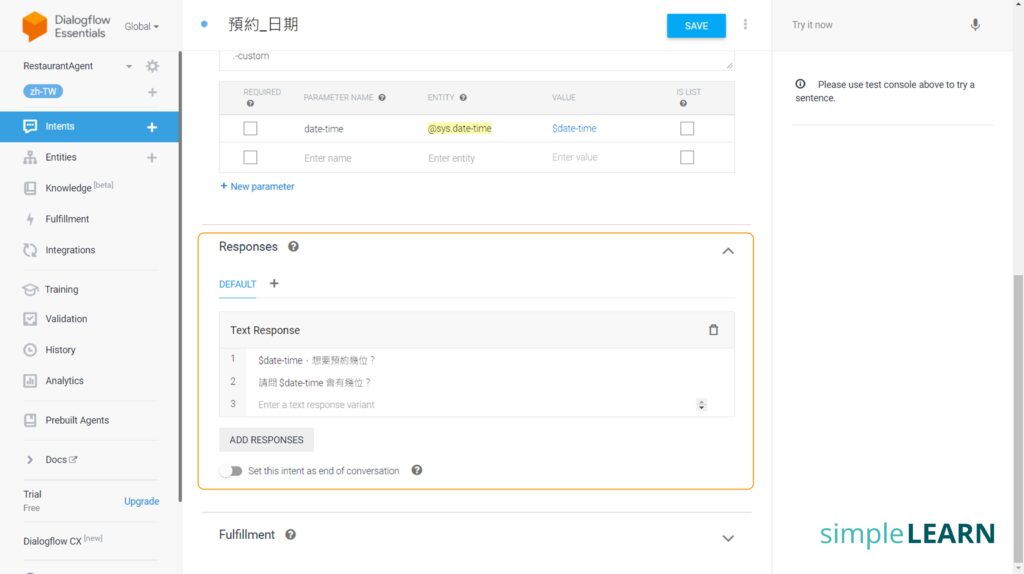Click the plus icon next to Entities
Screen dimensions: 1024x574
click(152, 158)
